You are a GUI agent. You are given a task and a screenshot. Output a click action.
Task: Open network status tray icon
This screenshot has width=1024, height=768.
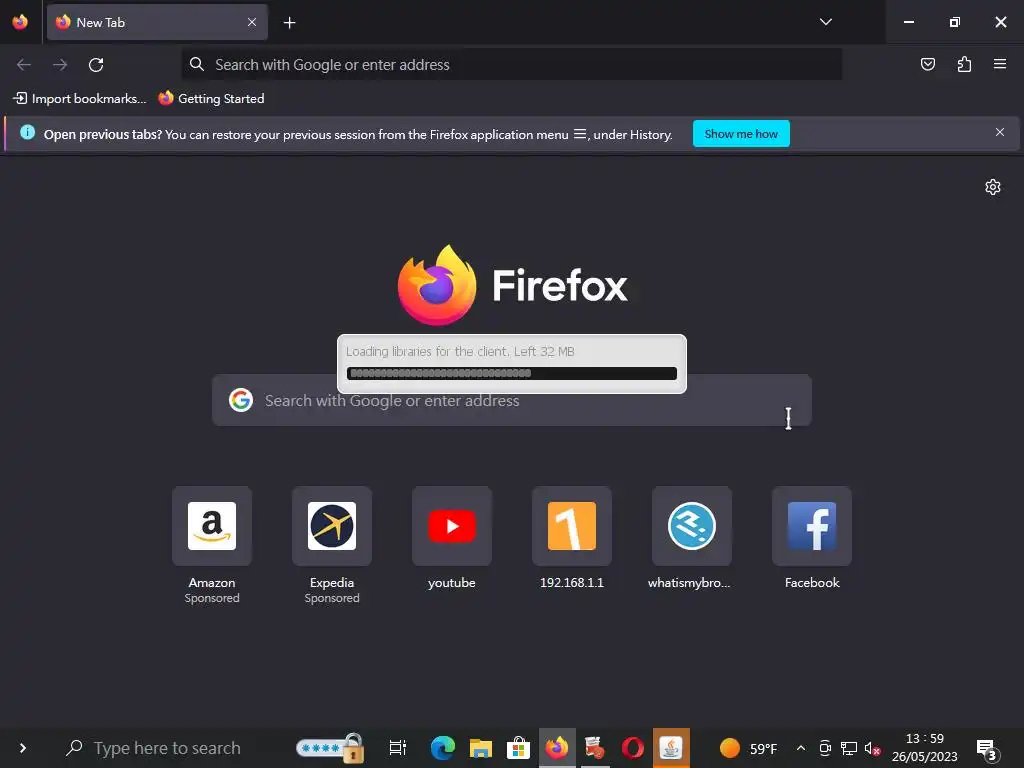[848, 748]
